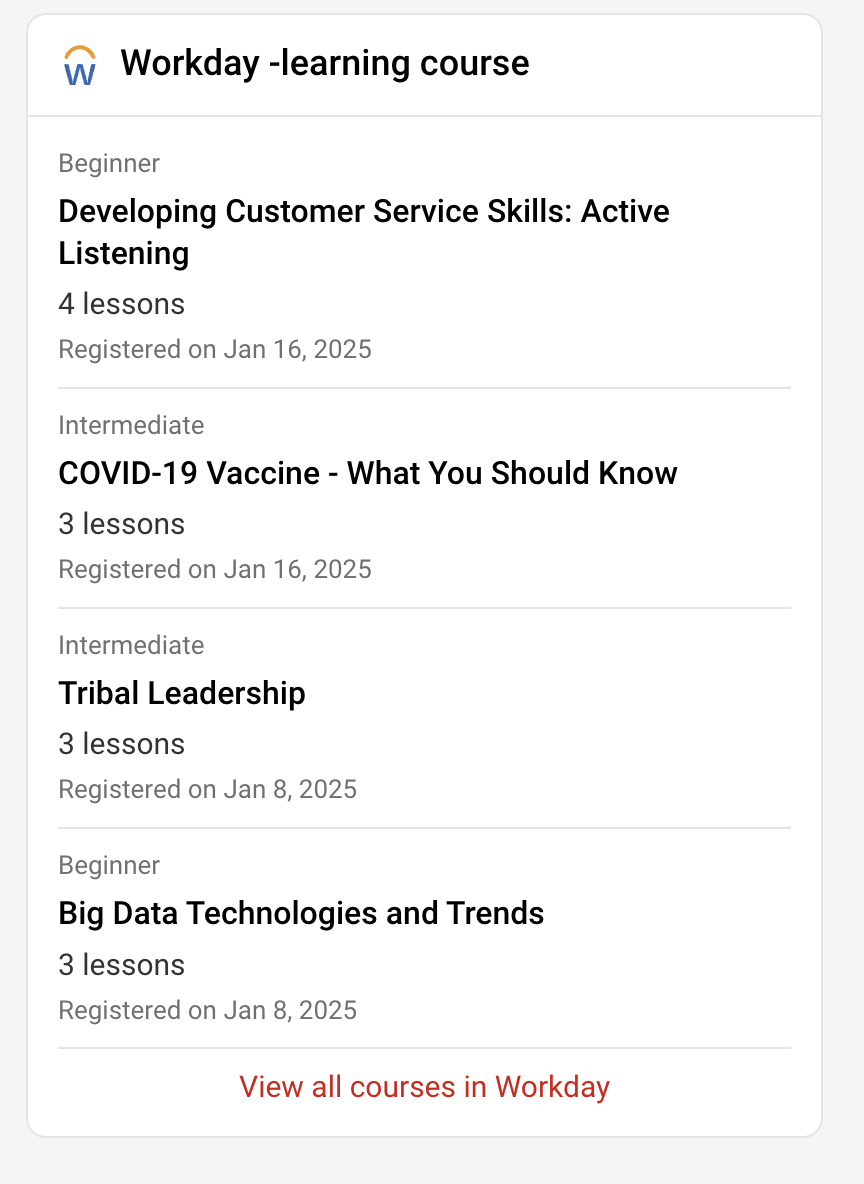Open the Tribal Leadership course
The width and height of the screenshot is (864, 1184).
(182, 693)
